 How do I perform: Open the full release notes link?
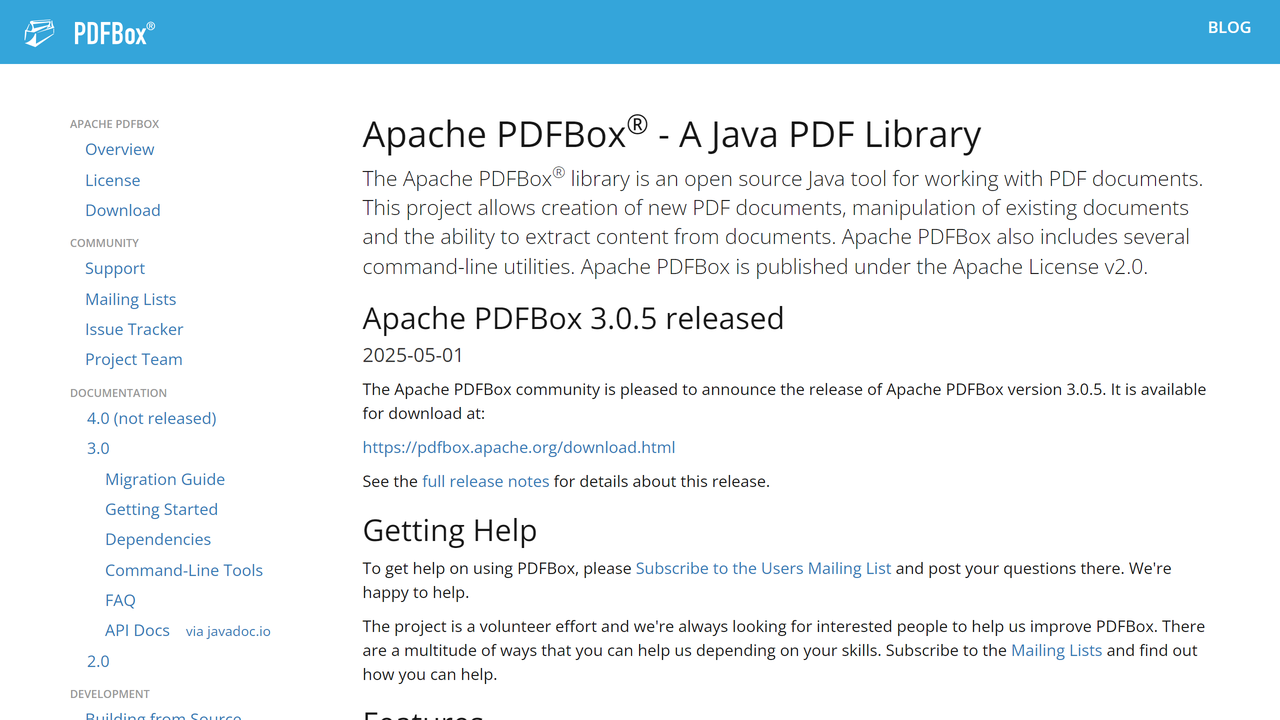click(485, 481)
